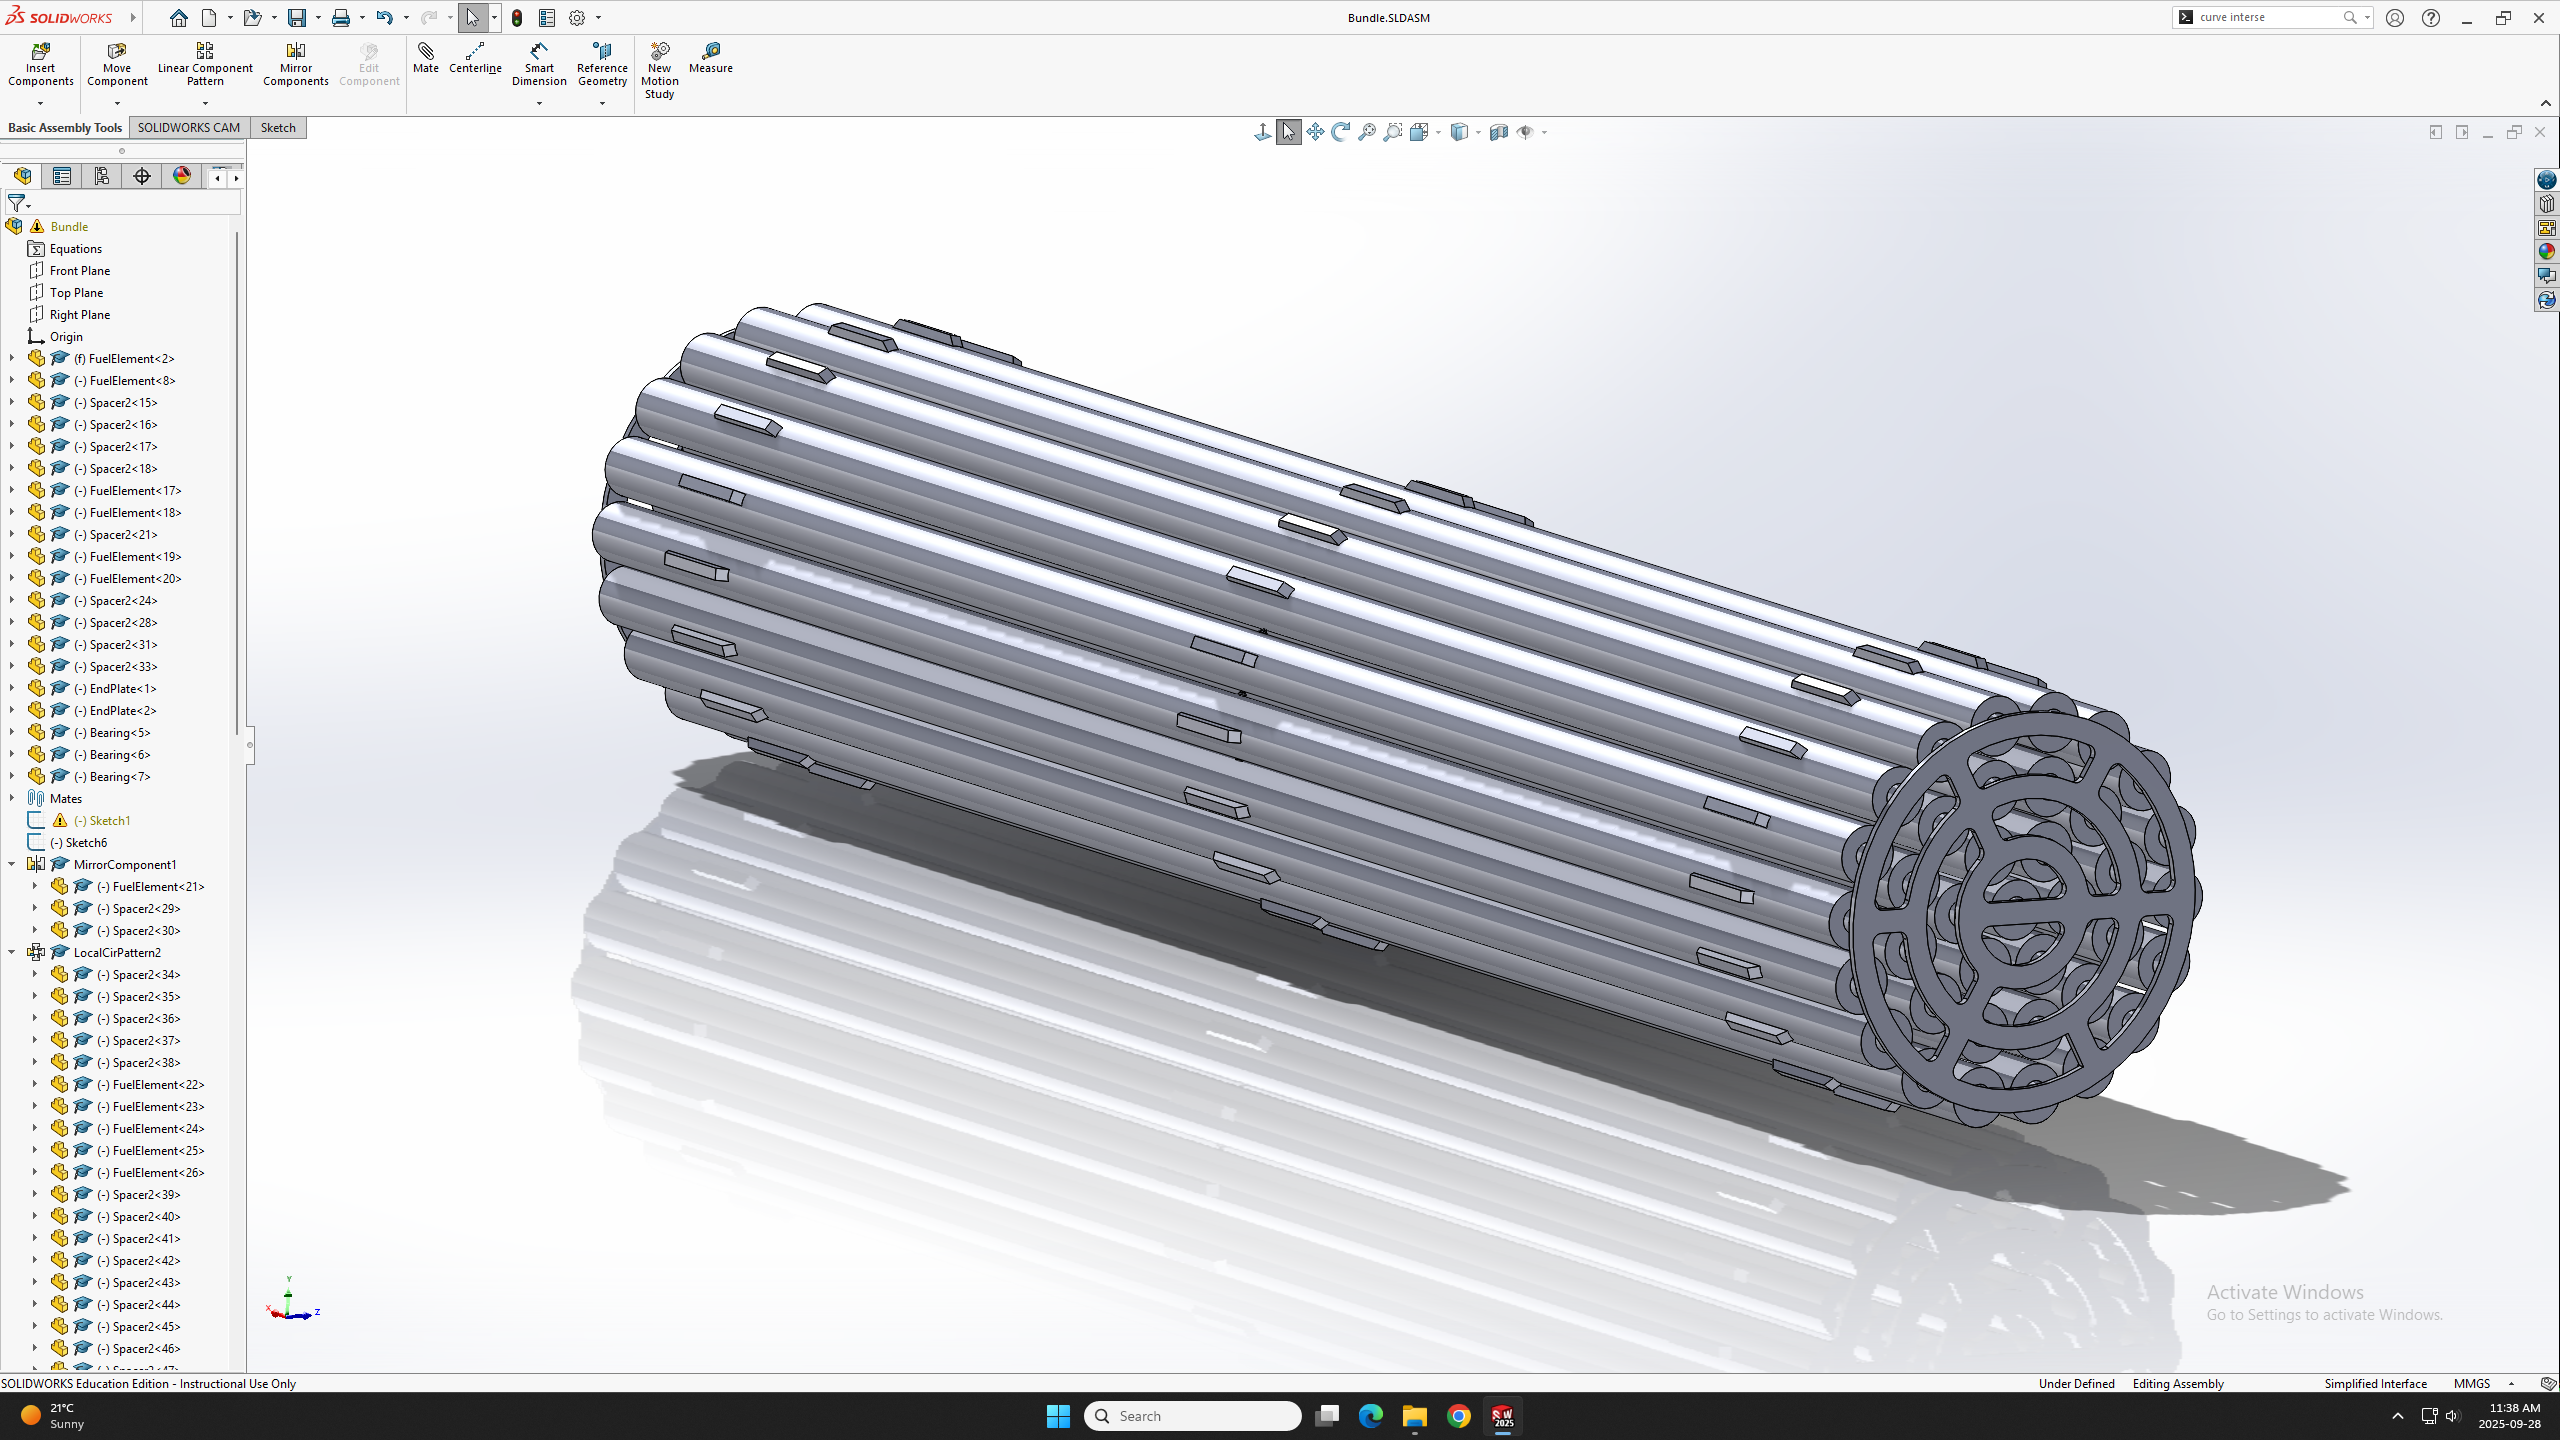Image resolution: width=2560 pixels, height=1440 pixels.
Task: Select the Pan view tool
Action: click(x=1315, y=132)
